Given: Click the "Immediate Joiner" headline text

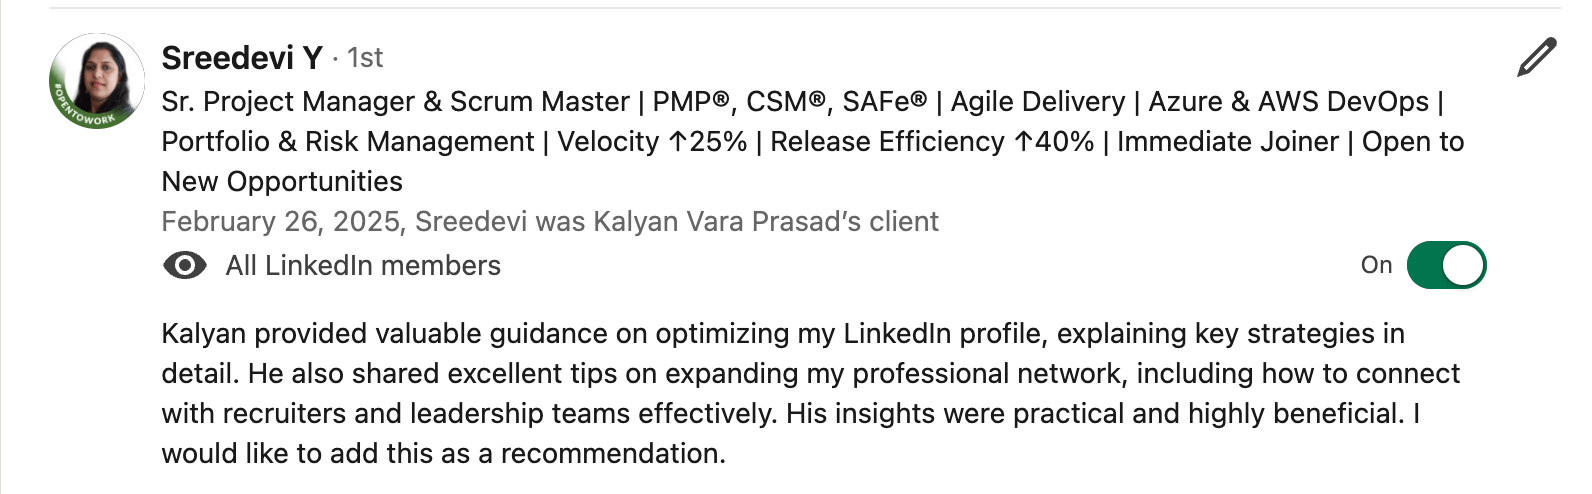Looking at the screenshot, I should tap(1227, 142).
